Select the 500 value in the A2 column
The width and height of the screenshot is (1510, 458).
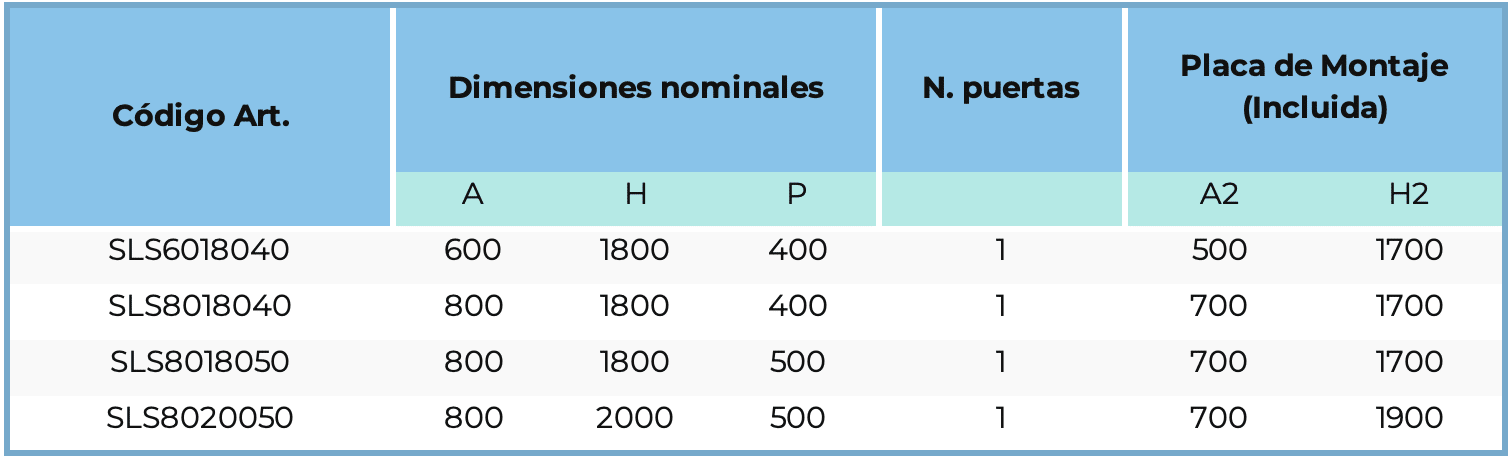[x=1219, y=250]
